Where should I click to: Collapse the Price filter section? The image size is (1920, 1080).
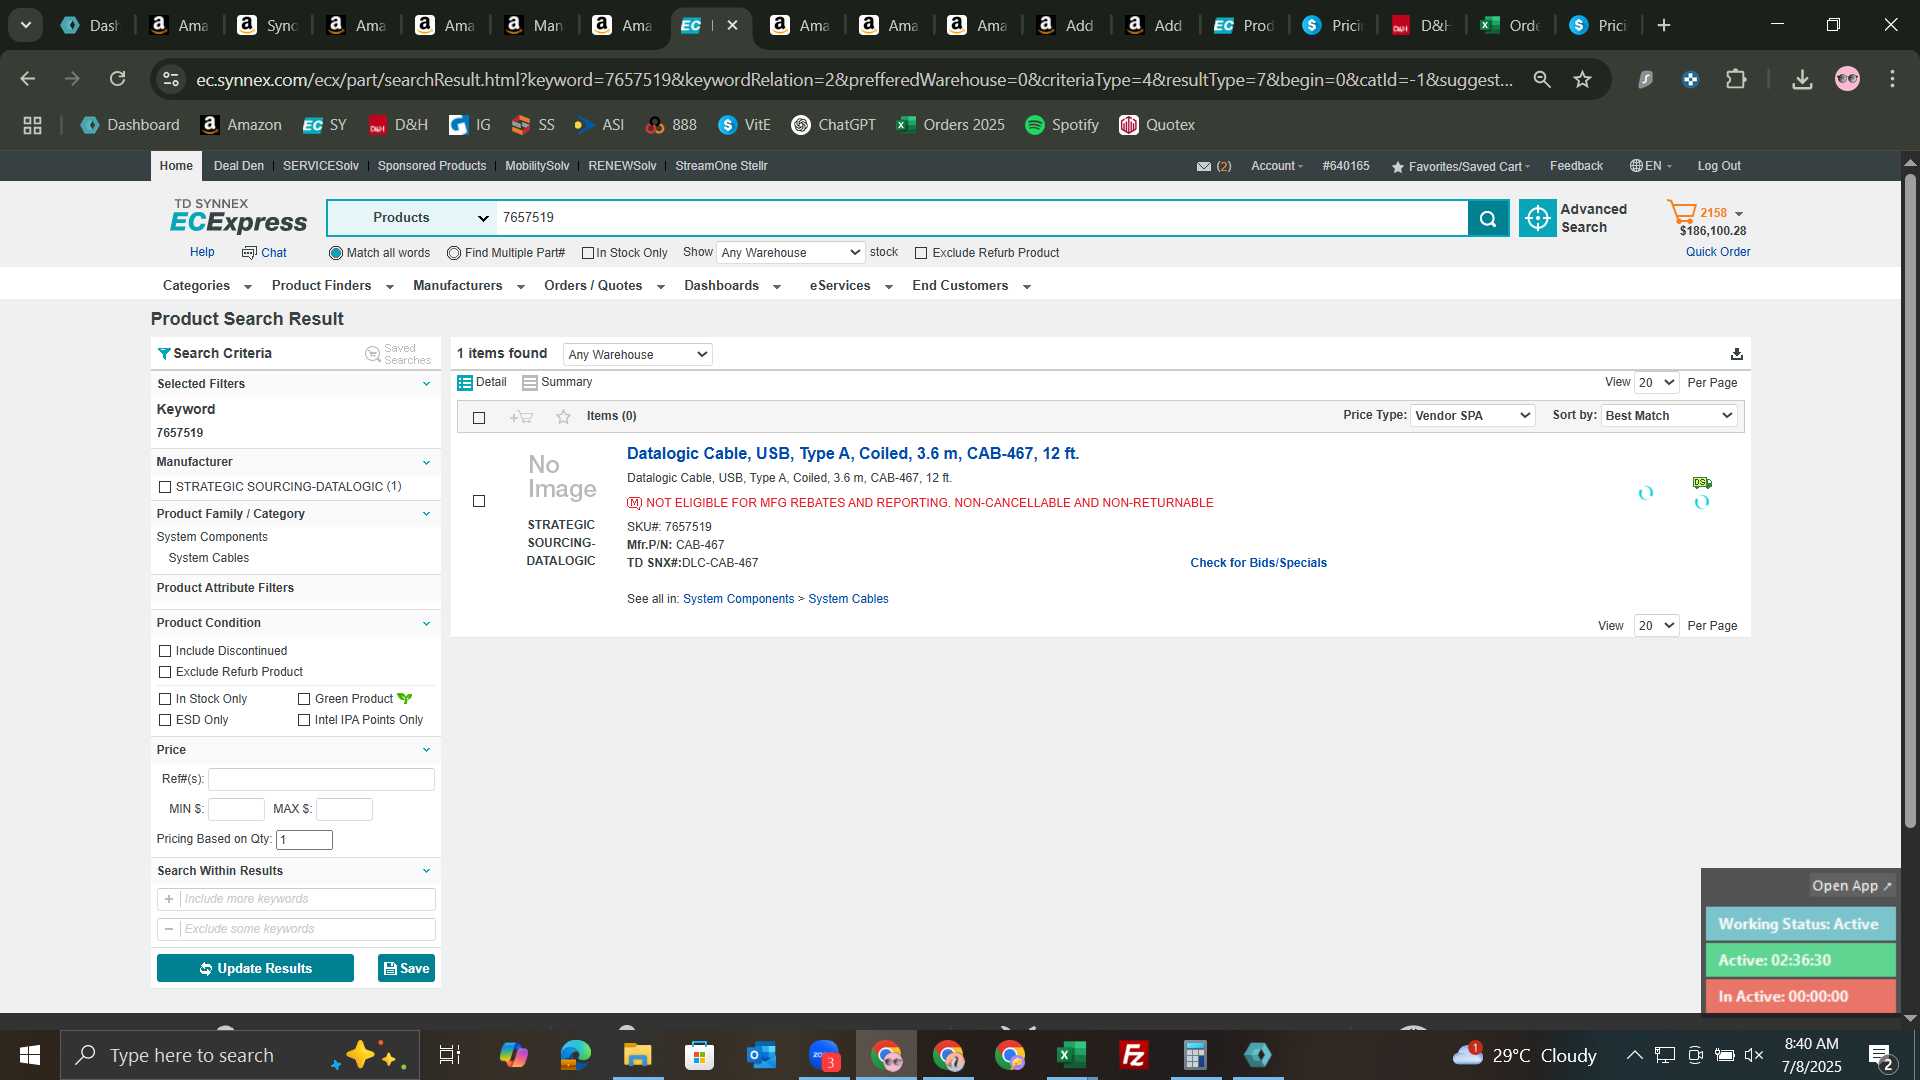[426, 750]
